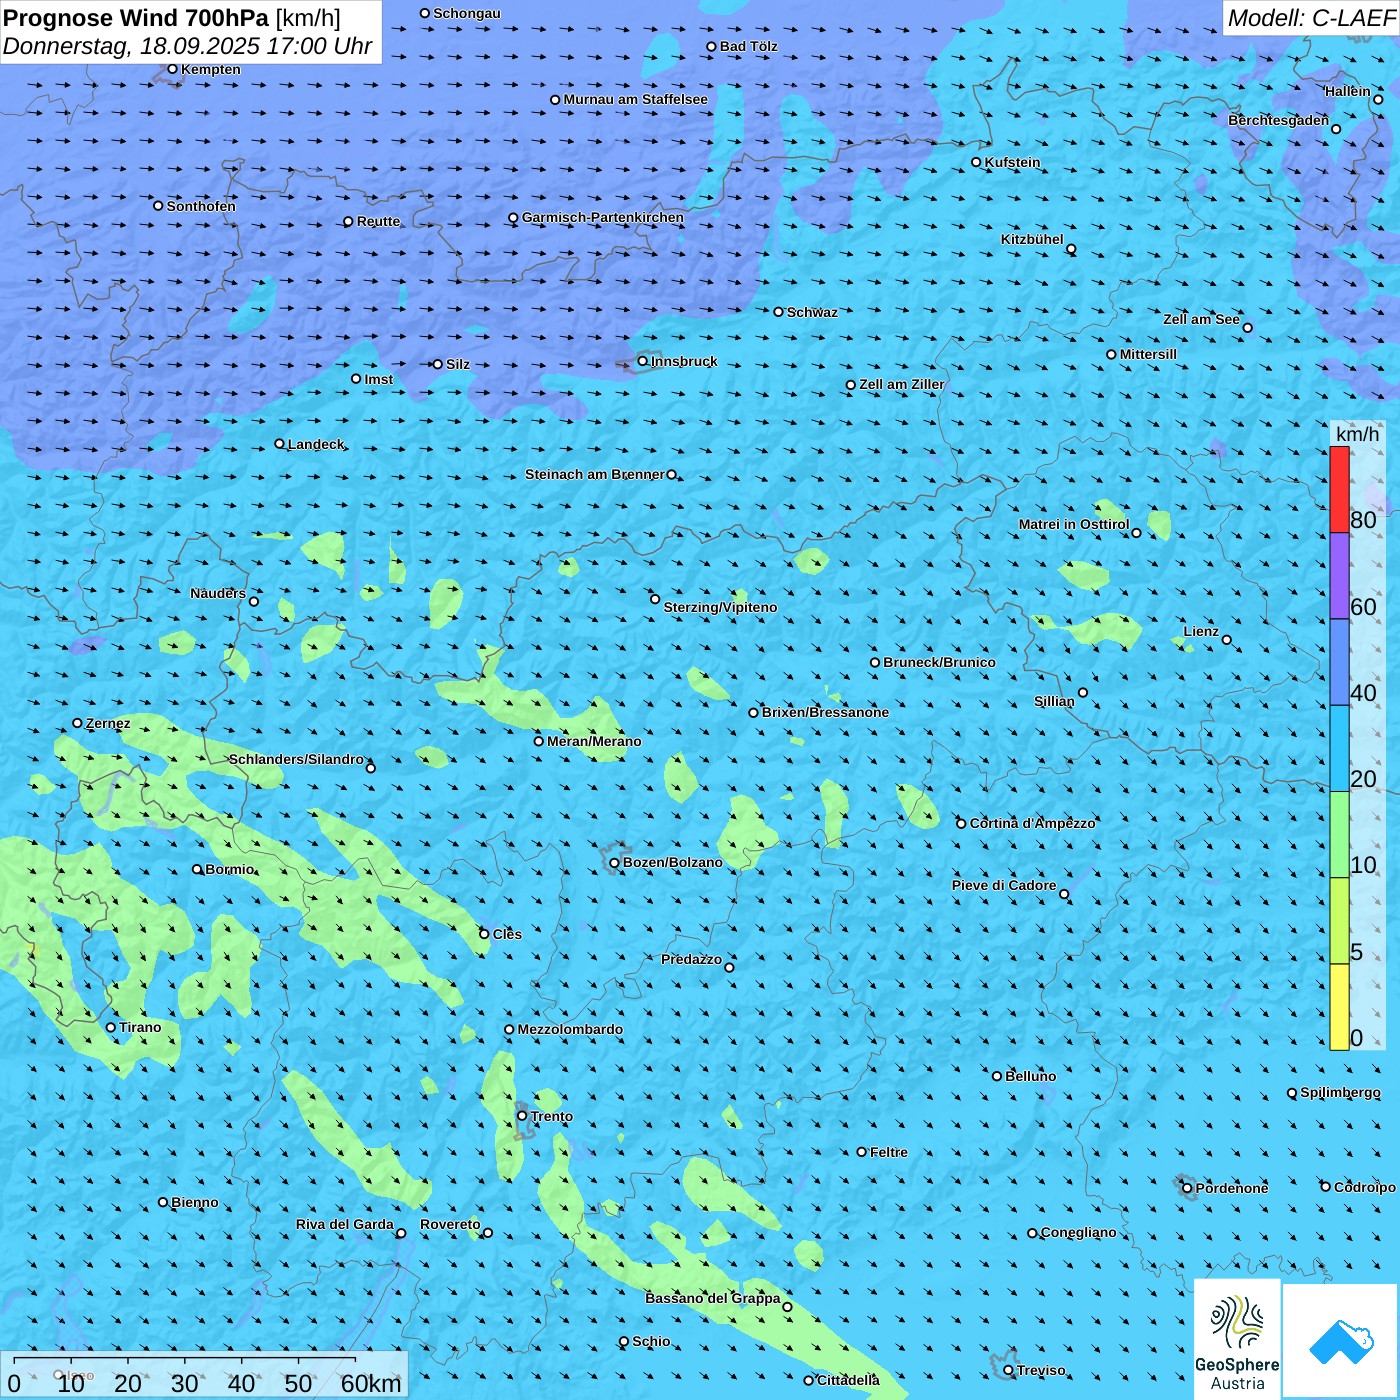Click the Meran/Merano city label

click(594, 741)
